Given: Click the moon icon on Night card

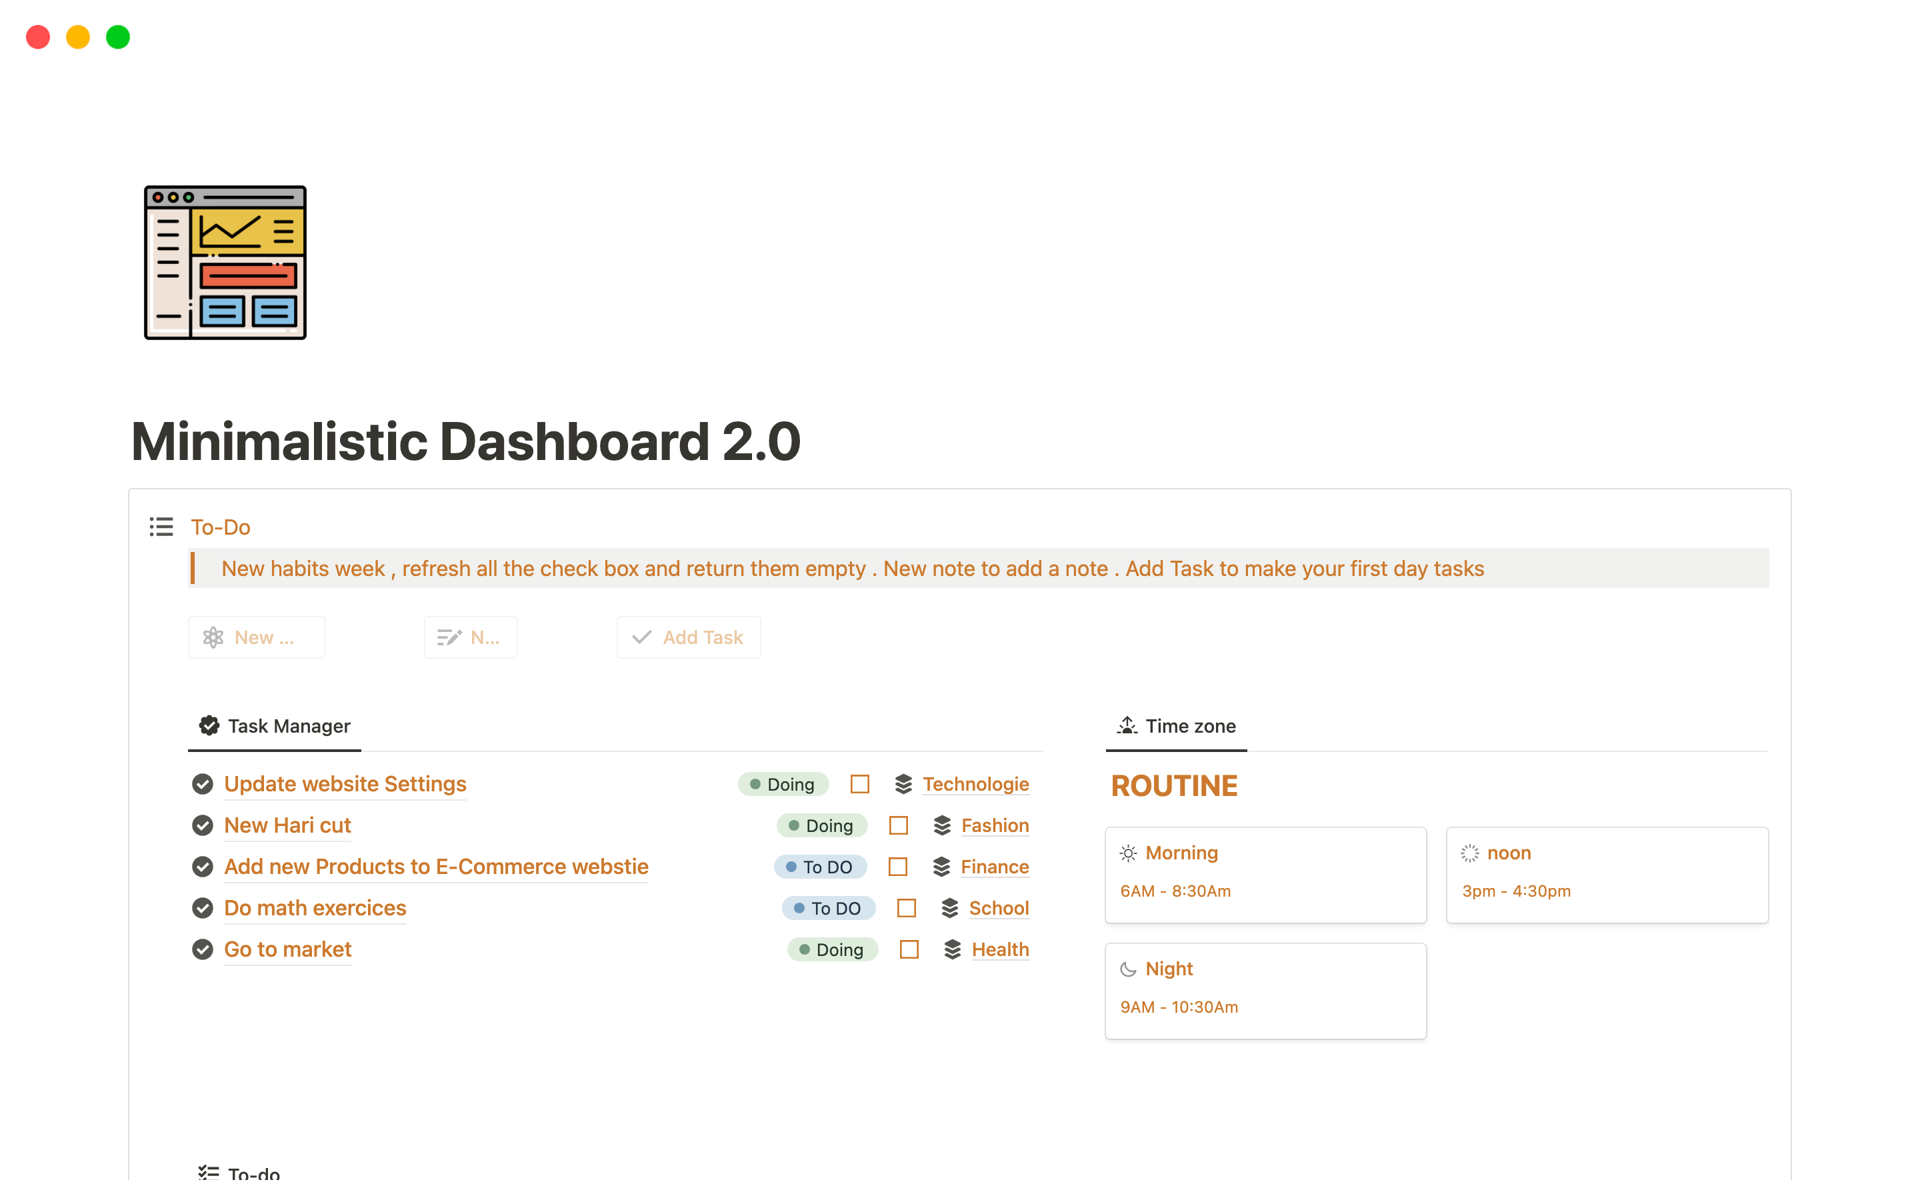Looking at the screenshot, I should 1128,969.
